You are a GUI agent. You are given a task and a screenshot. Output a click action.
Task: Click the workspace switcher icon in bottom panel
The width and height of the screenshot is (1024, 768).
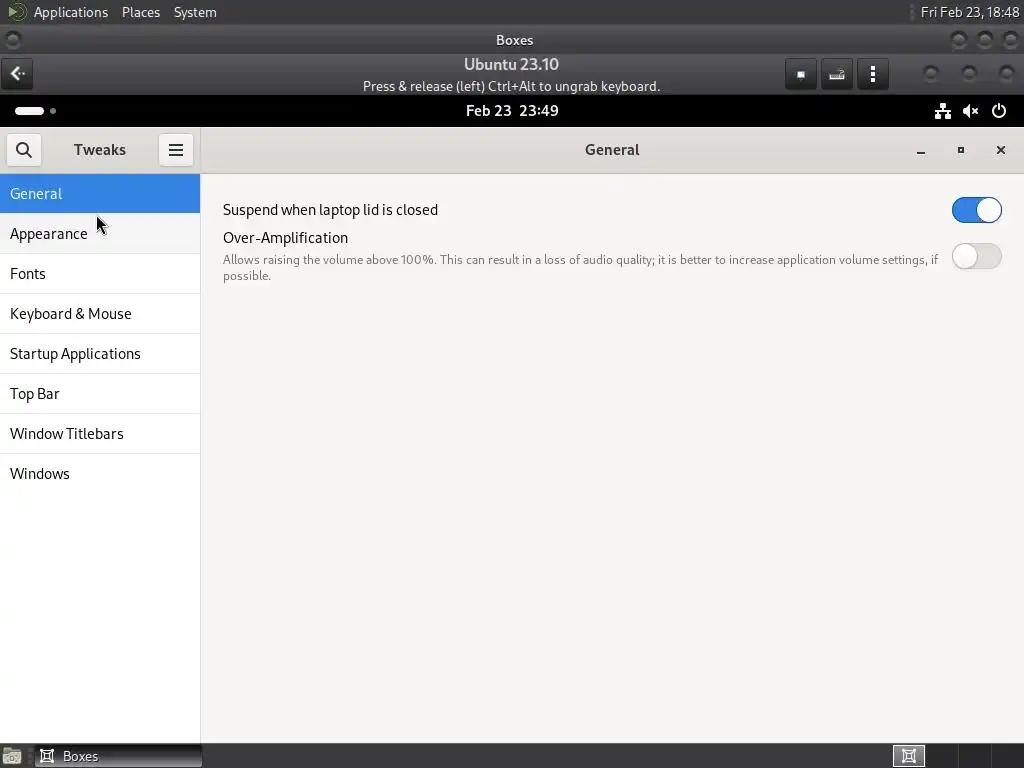pos(908,756)
